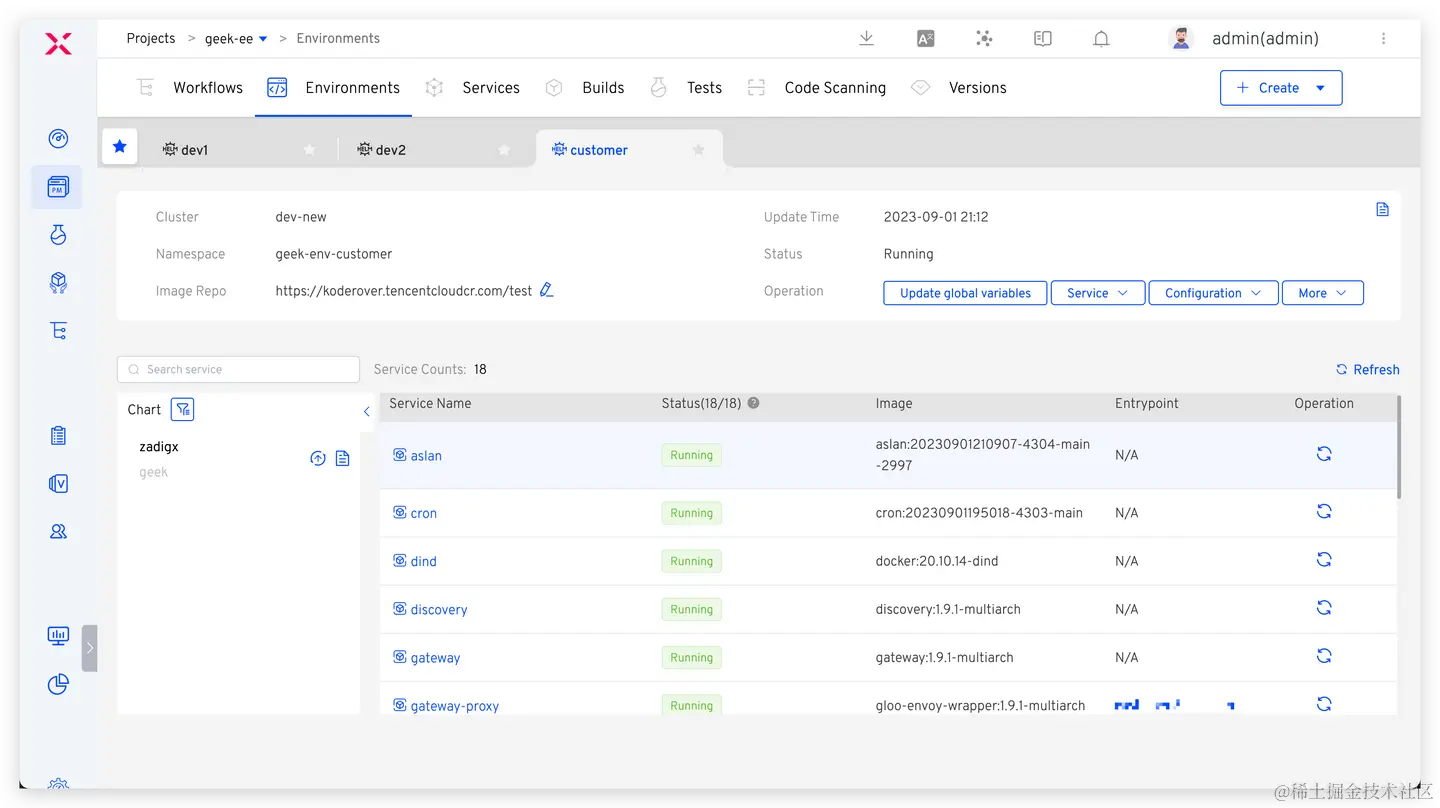Edit the Image Repo pencil icon
The width and height of the screenshot is (1440, 808).
coord(546,290)
